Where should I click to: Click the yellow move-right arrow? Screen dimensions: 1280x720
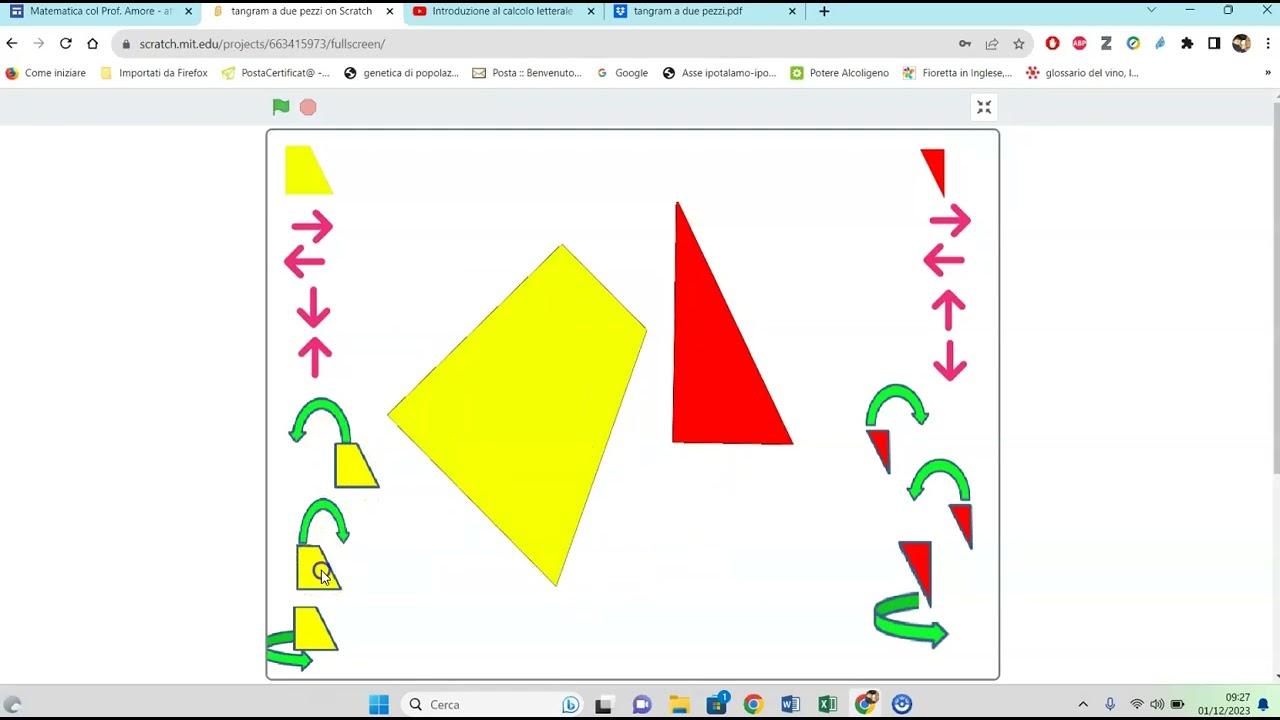pyautogui.click(x=311, y=226)
